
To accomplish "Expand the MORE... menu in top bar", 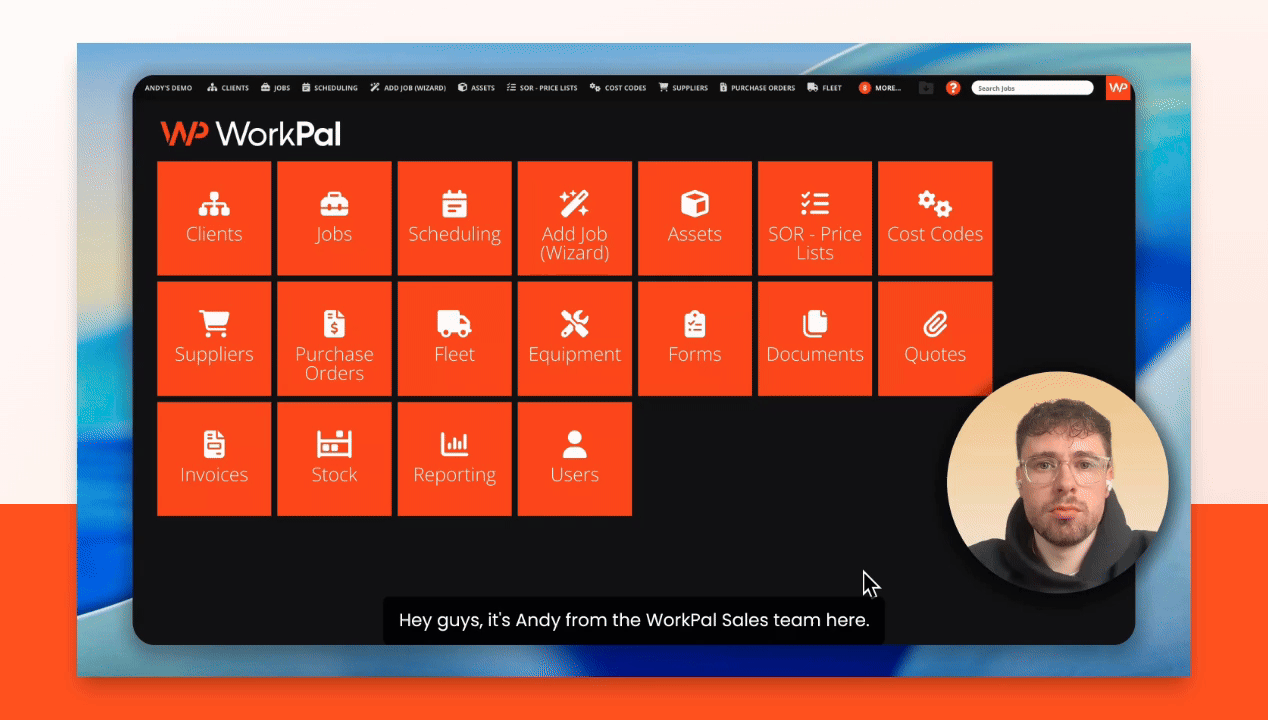I will coord(880,88).
